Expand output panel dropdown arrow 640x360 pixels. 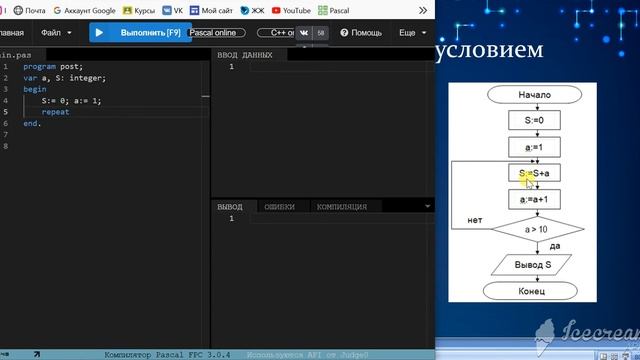pos(427,206)
